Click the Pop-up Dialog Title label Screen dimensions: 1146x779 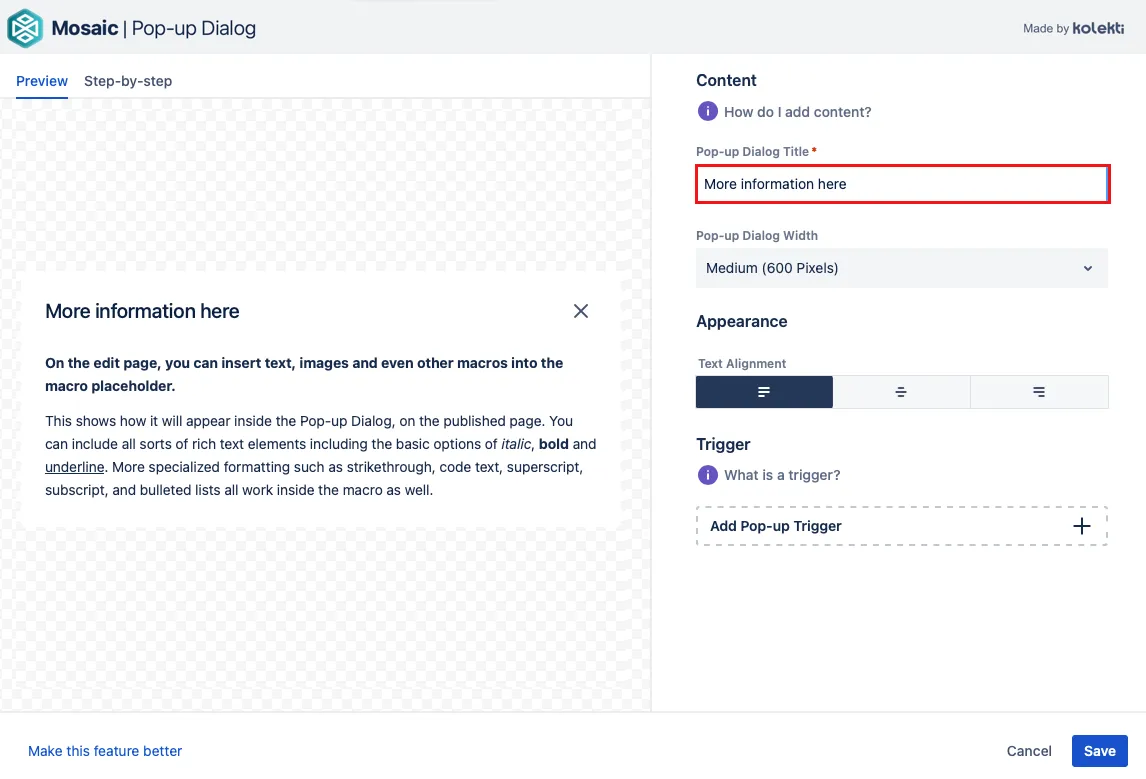click(x=752, y=152)
